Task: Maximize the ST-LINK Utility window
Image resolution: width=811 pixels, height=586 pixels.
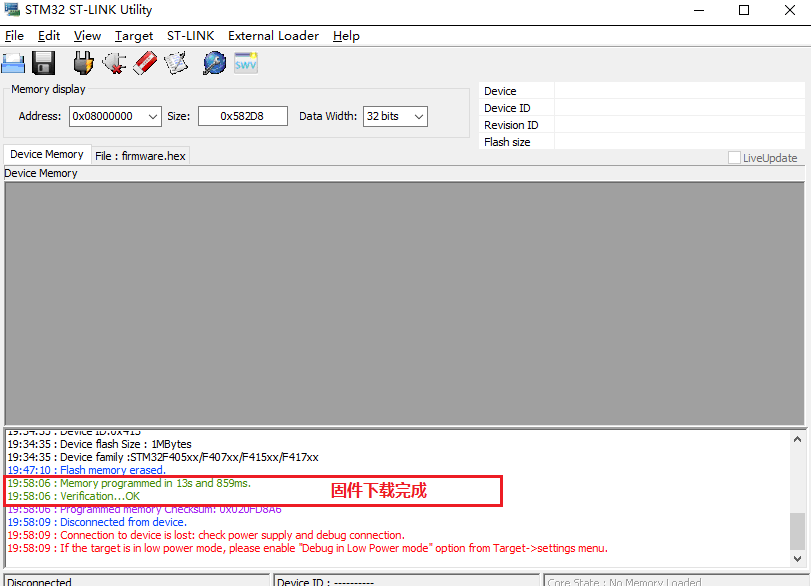Action: 744,10
